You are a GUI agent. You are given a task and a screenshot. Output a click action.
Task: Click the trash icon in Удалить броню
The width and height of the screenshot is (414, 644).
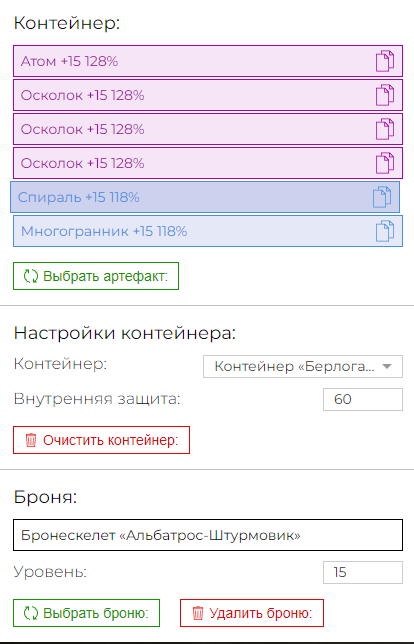pyautogui.click(x=198, y=613)
